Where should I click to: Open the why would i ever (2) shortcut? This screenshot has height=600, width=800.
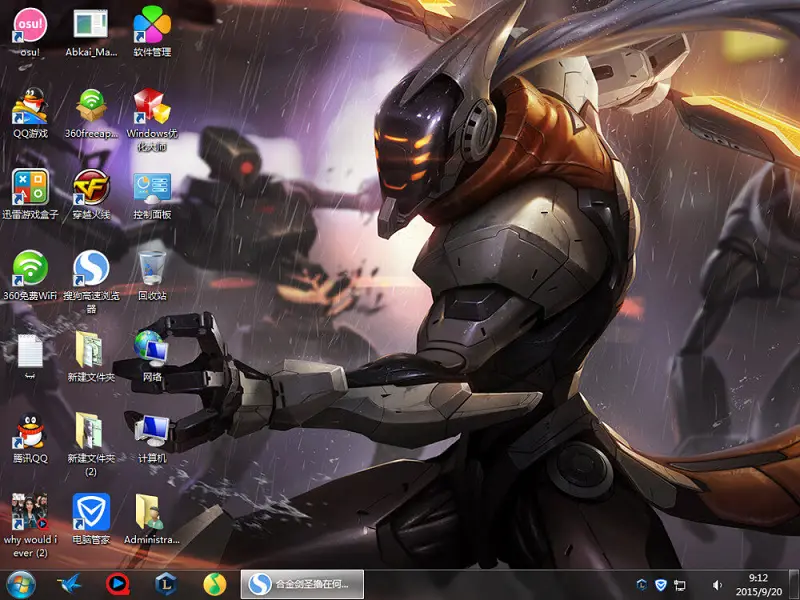click(x=30, y=526)
